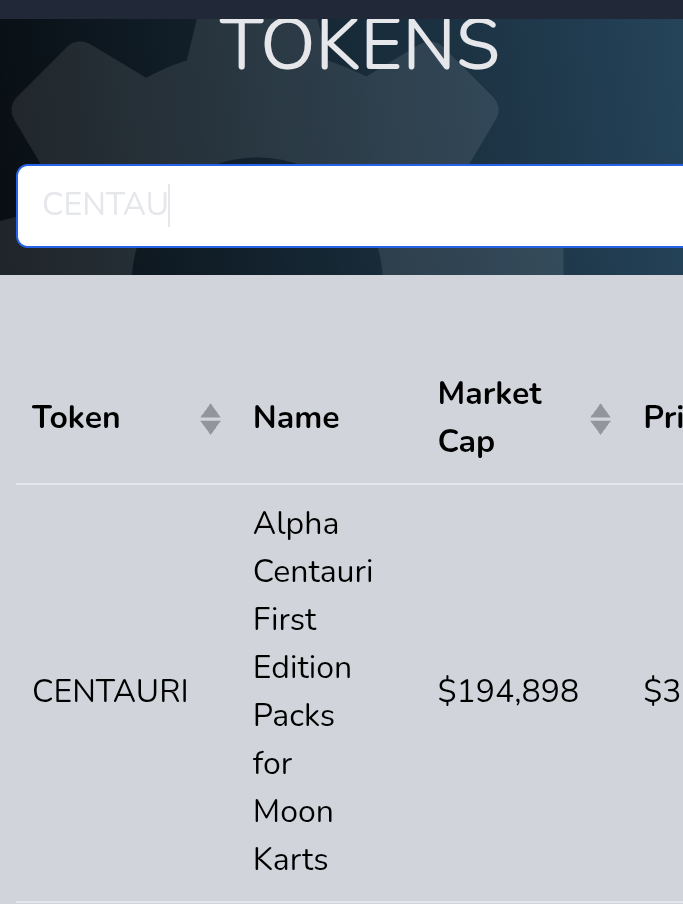Image resolution: width=683 pixels, height=904 pixels.
Task: Select the upward arrow beside Token header
Action: 210,411
